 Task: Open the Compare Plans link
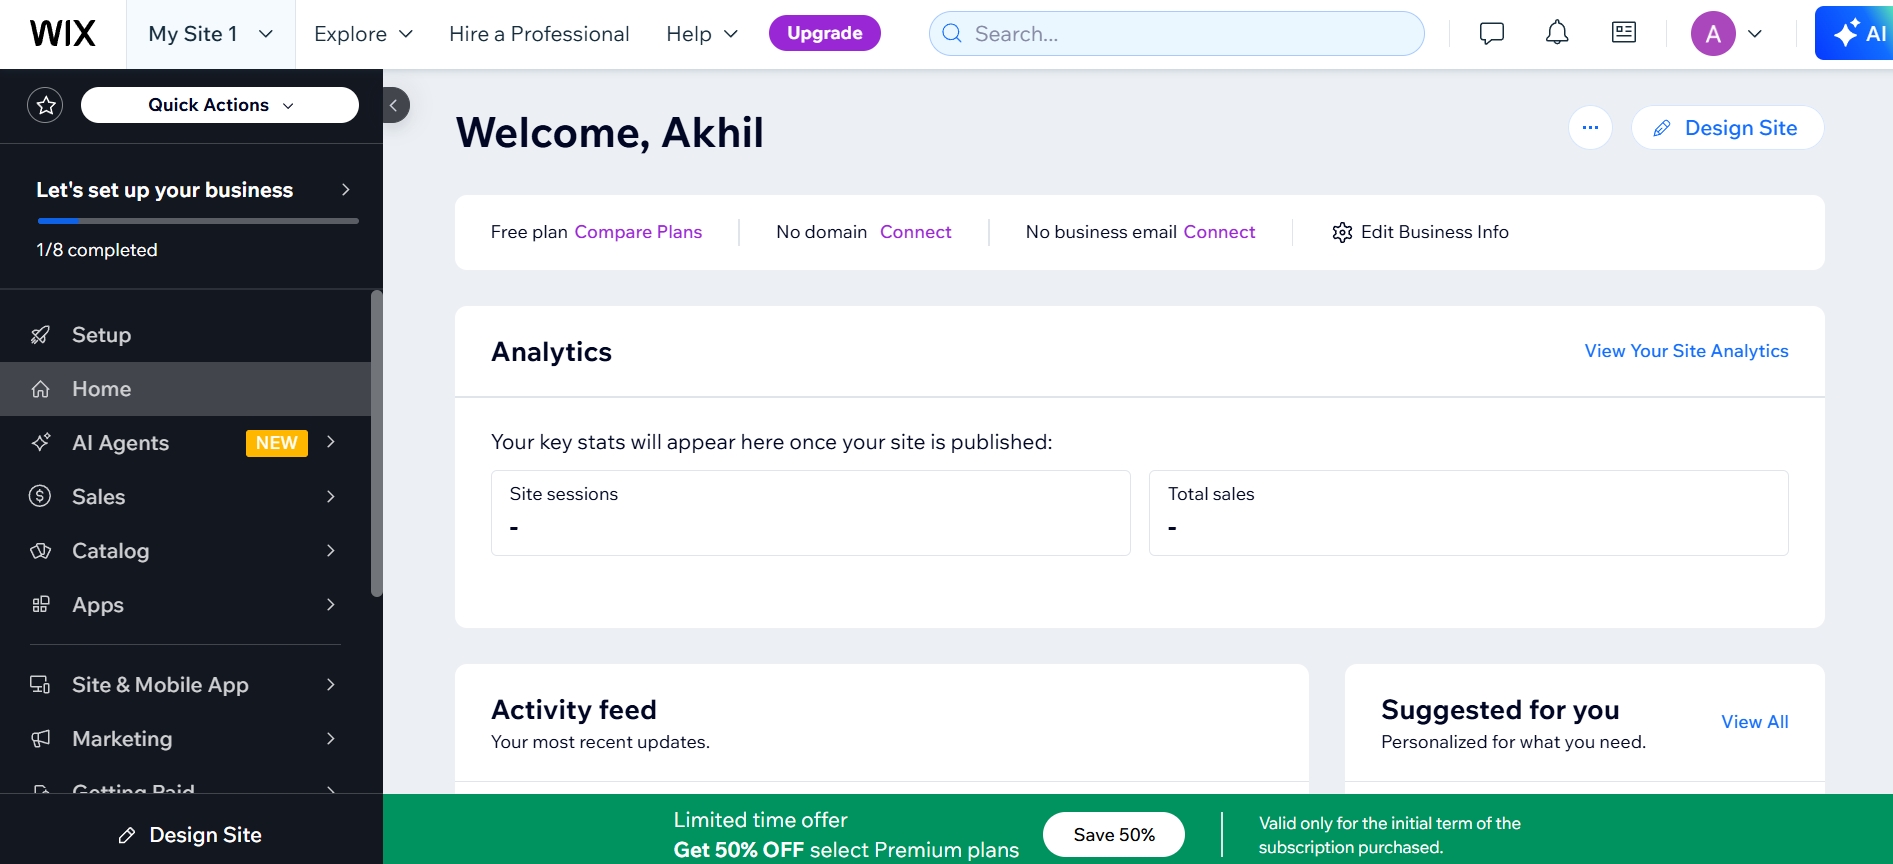tap(638, 232)
